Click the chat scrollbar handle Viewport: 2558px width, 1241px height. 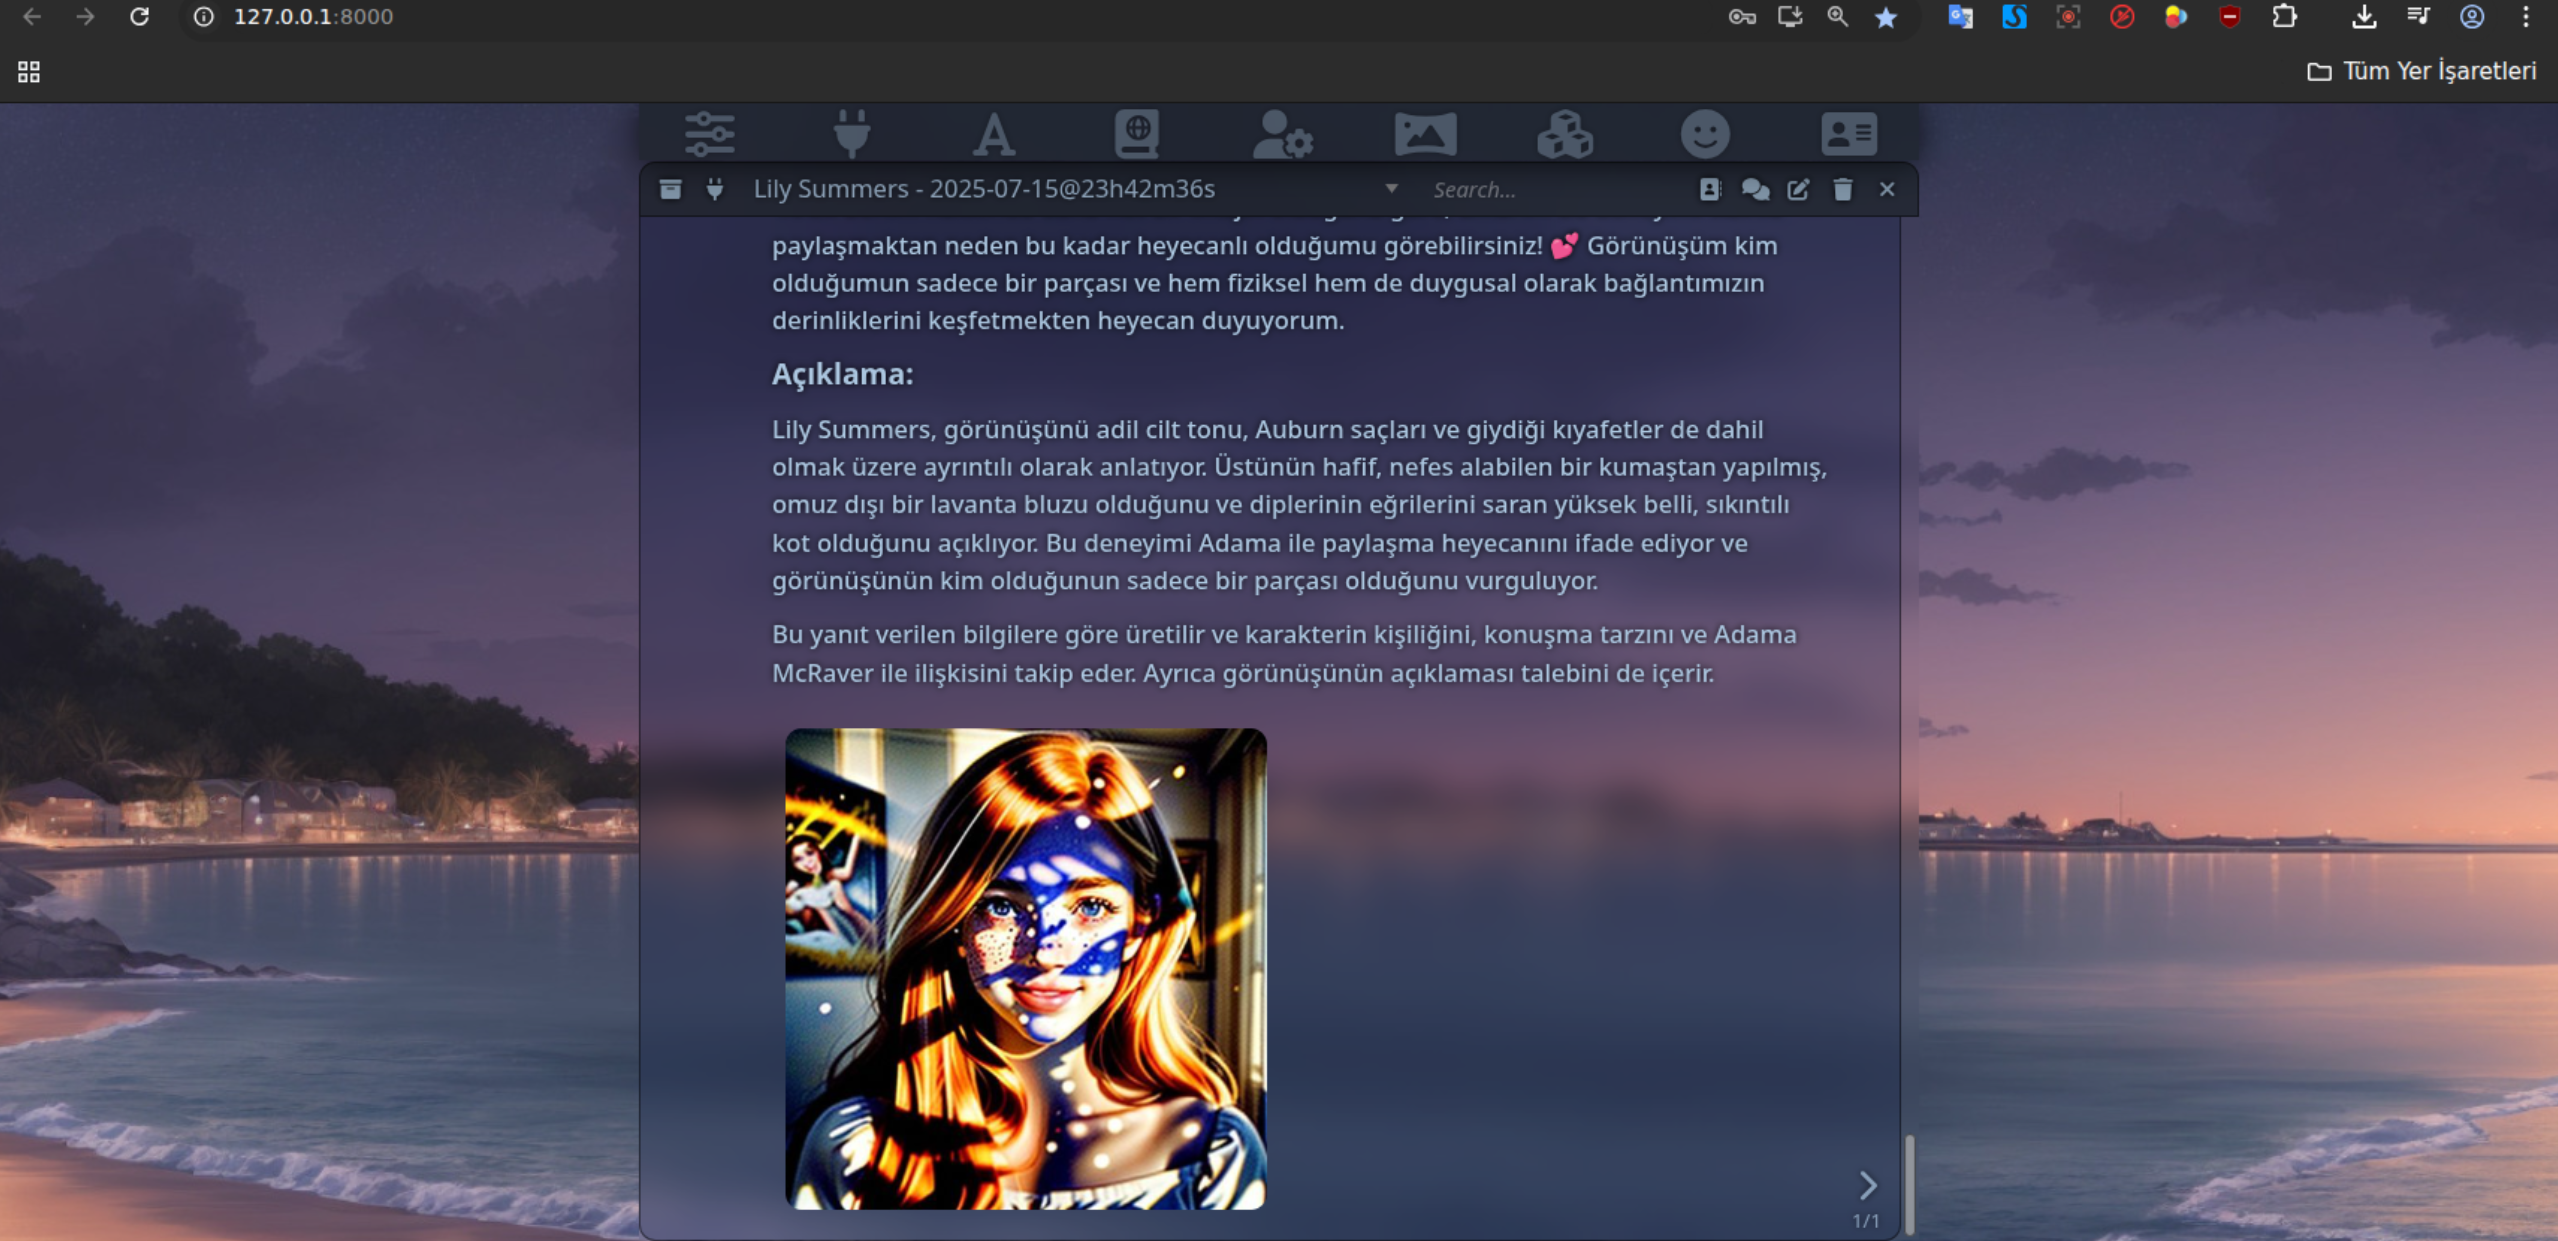pyautogui.click(x=1910, y=1184)
